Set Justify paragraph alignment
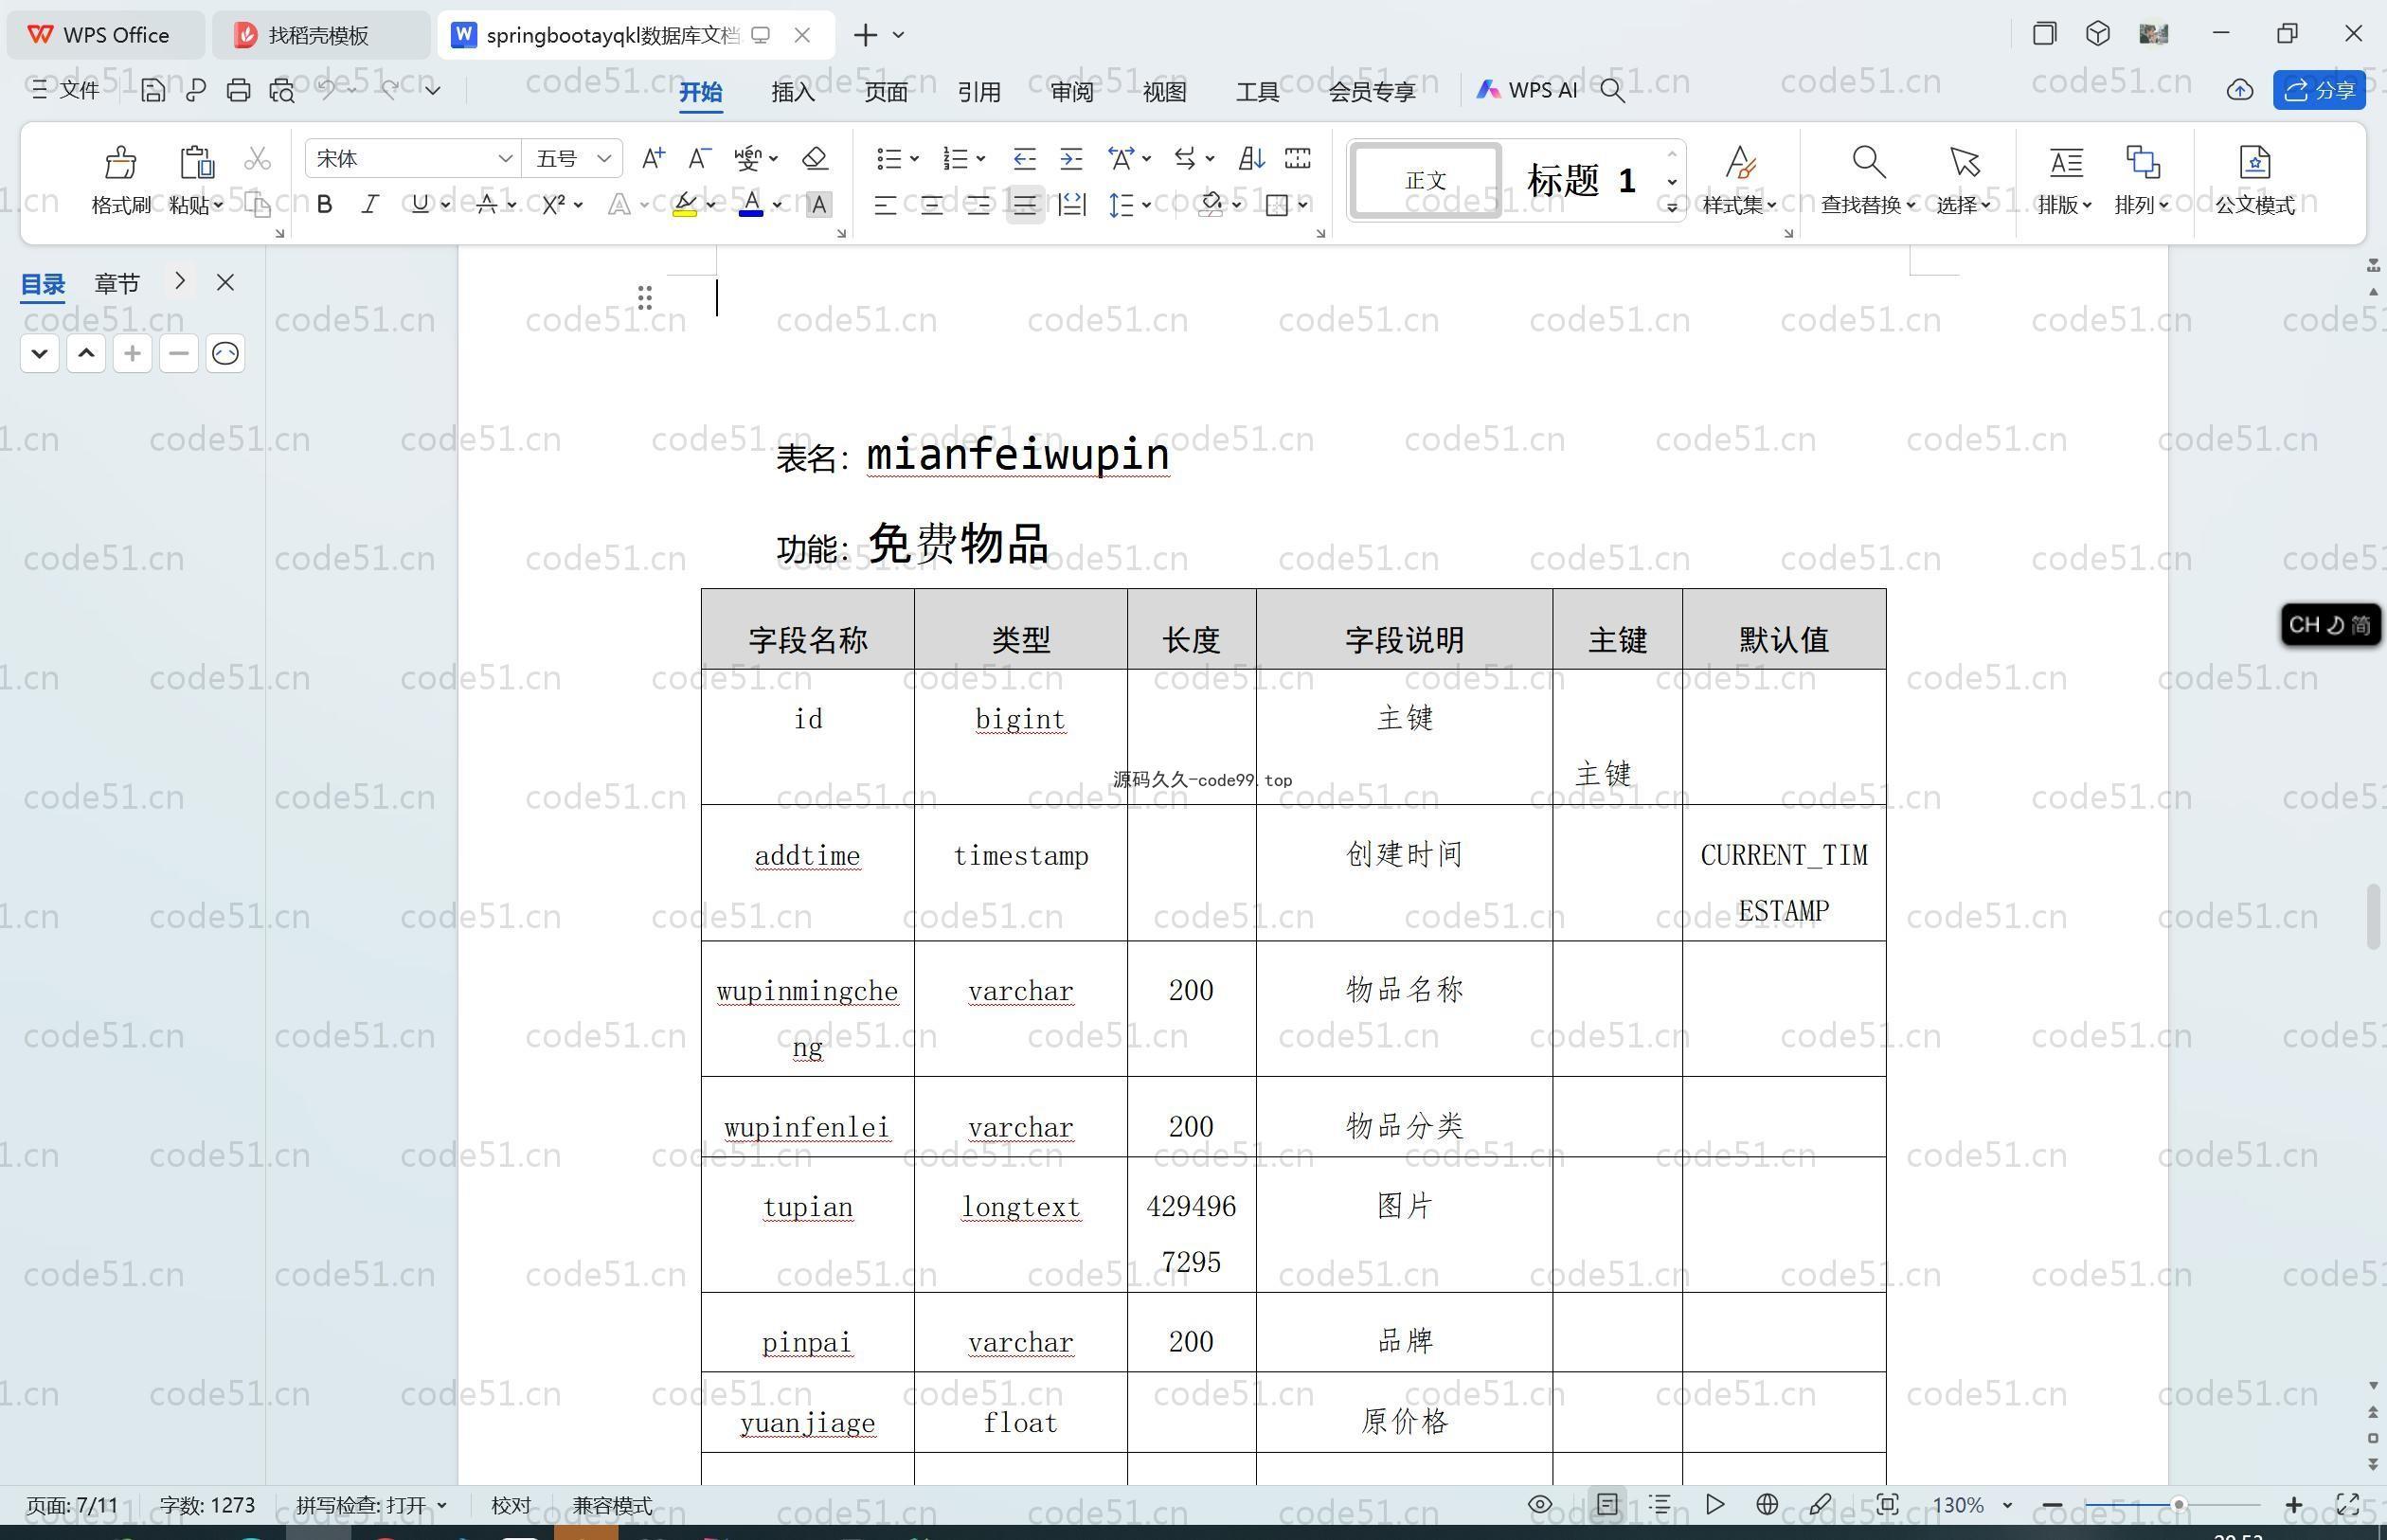The image size is (2387, 1540). coord(1025,205)
